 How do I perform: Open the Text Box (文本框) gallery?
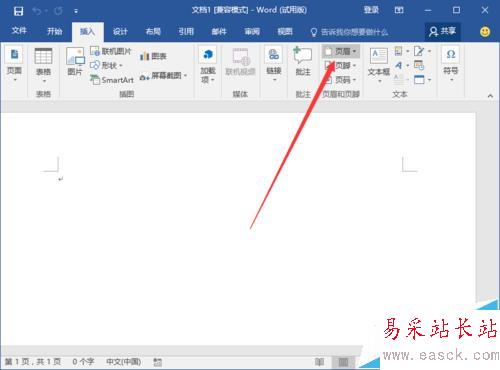click(379, 65)
